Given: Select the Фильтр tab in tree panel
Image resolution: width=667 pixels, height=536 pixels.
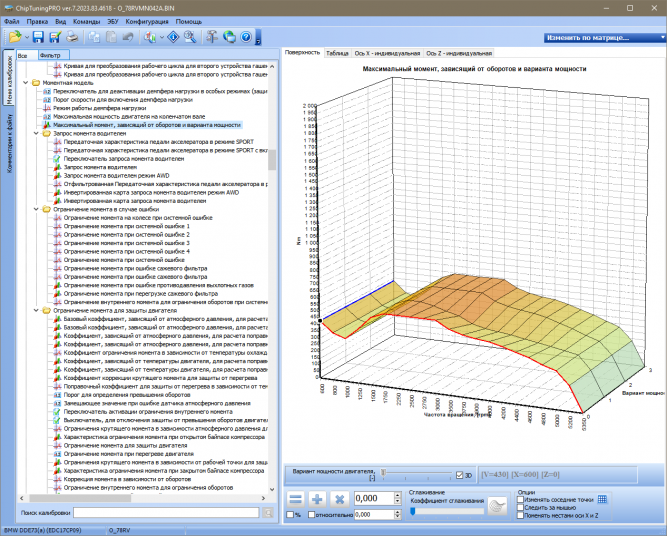Looking at the screenshot, I should coord(53,55).
